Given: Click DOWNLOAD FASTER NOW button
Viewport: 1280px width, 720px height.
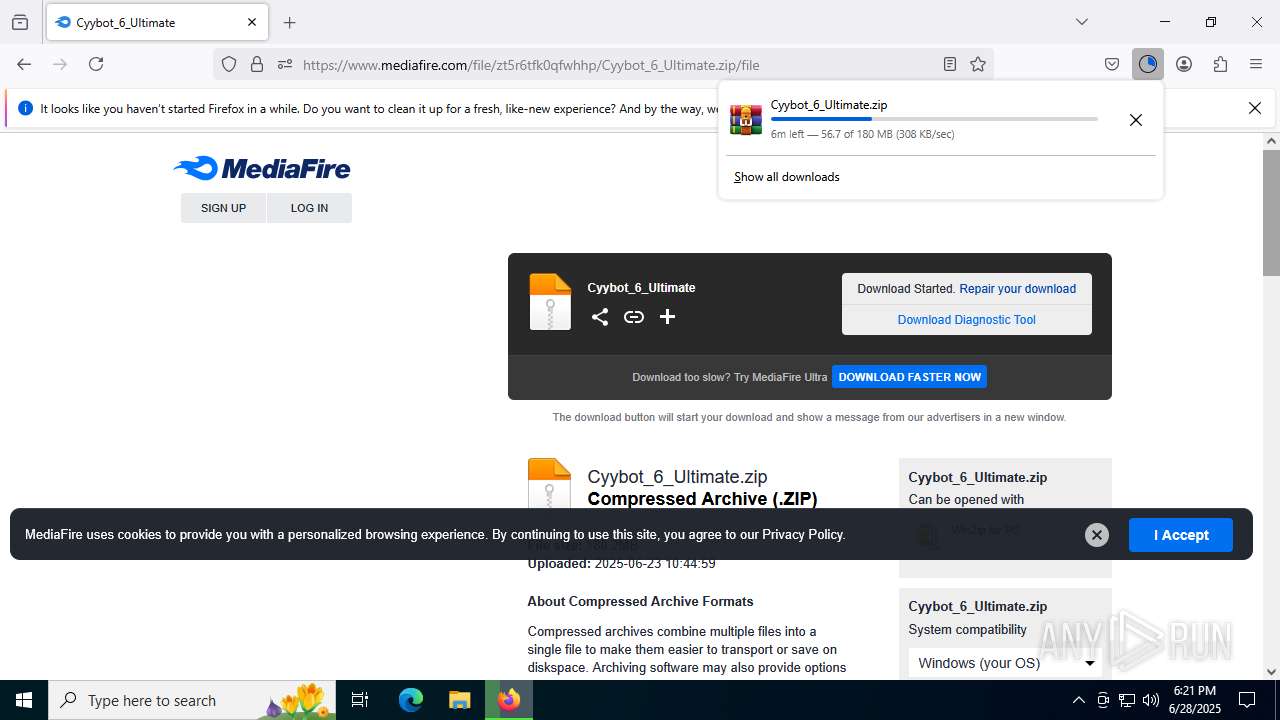Looking at the screenshot, I should pos(909,377).
